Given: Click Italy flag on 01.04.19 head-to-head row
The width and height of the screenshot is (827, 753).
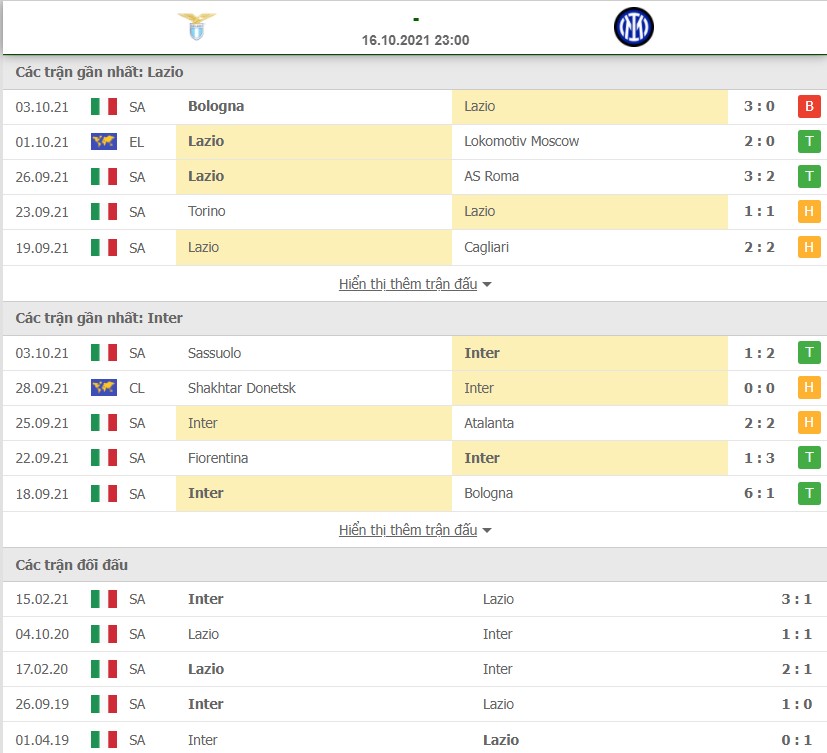Looking at the screenshot, I should coord(104,740).
